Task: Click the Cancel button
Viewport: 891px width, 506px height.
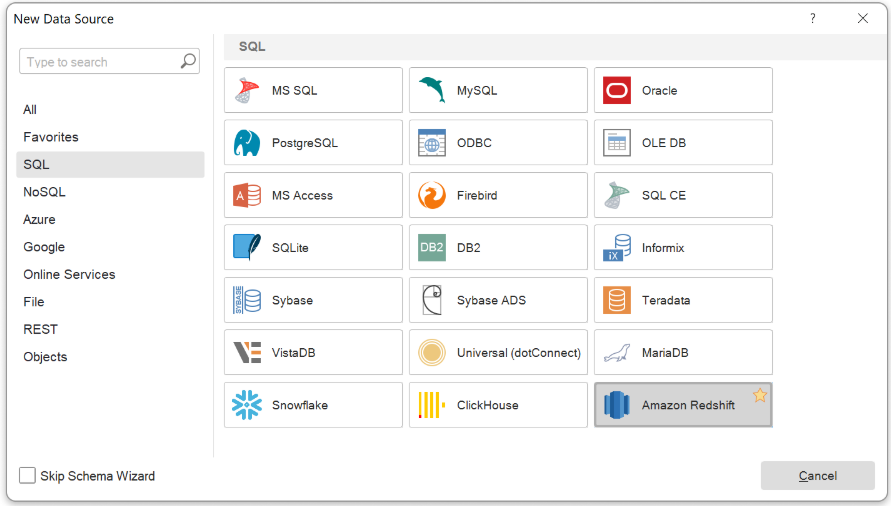Action: coord(818,475)
